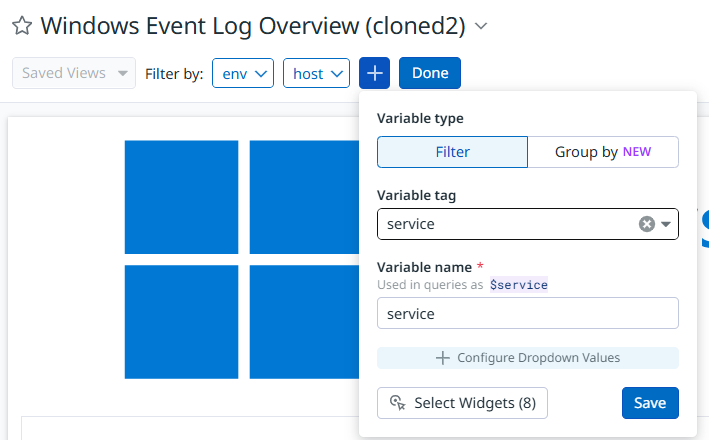Image resolution: width=709 pixels, height=440 pixels.
Task: Open Configure Dropdown Values
Action: point(527,357)
